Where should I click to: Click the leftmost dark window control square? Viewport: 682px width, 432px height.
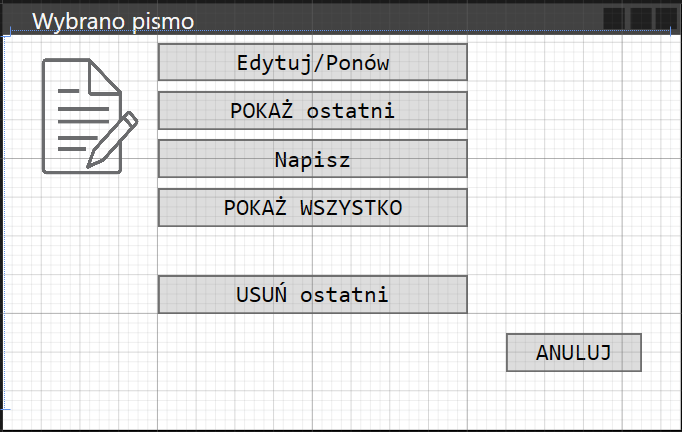pos(614,19)
